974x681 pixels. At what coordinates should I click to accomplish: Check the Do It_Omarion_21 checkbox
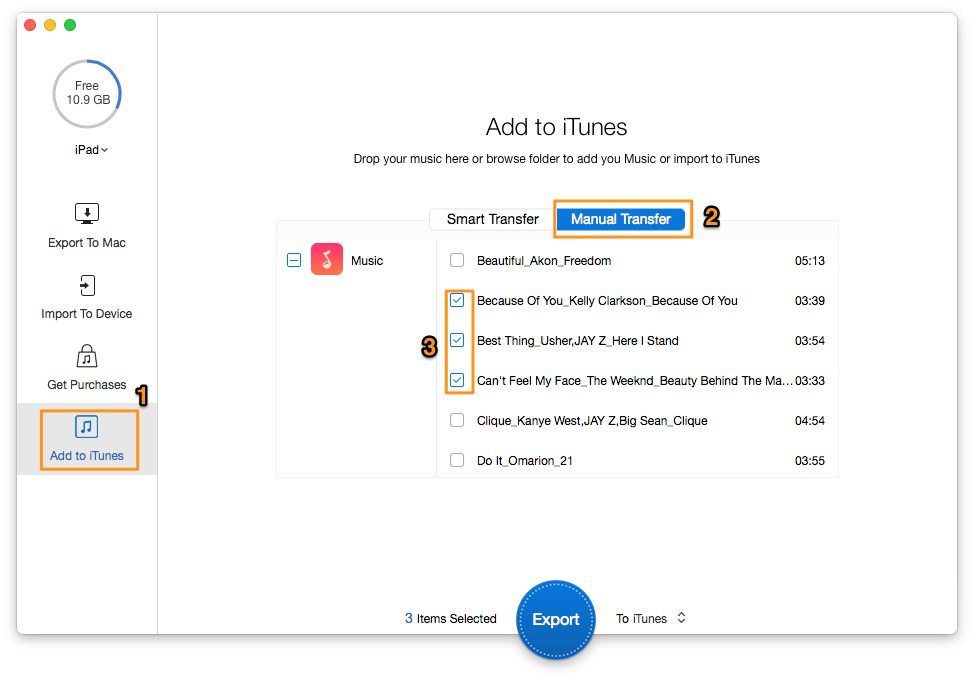pos(457,460)
